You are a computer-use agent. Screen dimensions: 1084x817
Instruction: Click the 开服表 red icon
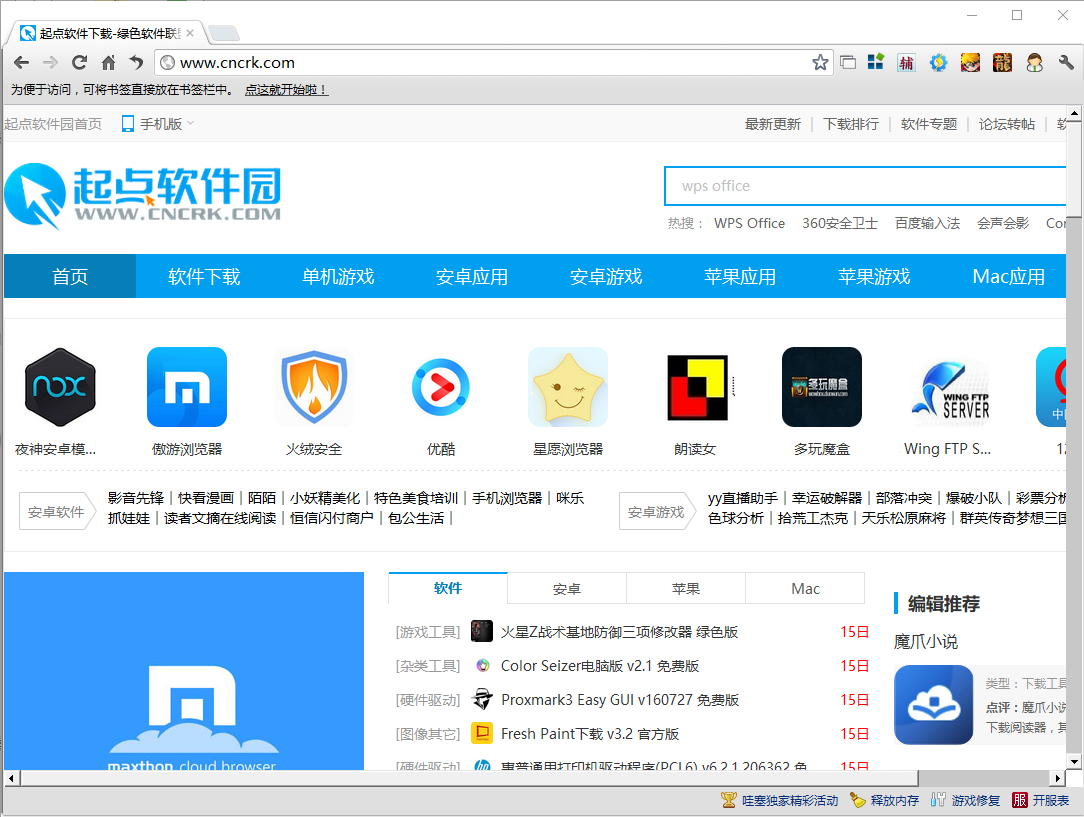[x=1020, y=800]
